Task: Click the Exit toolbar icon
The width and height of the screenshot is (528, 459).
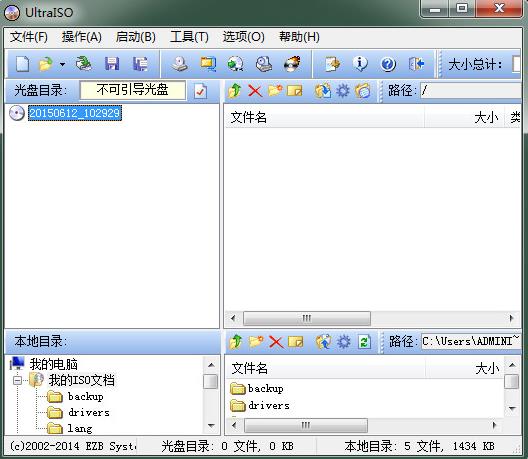Action: click(x=416, y=64)
